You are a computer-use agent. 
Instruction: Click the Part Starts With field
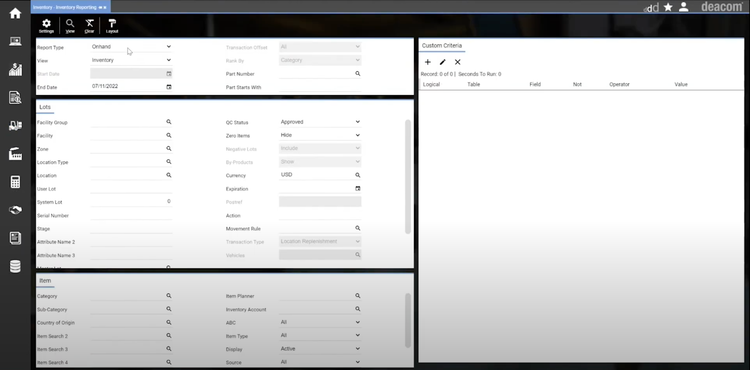tap(320, 87)
